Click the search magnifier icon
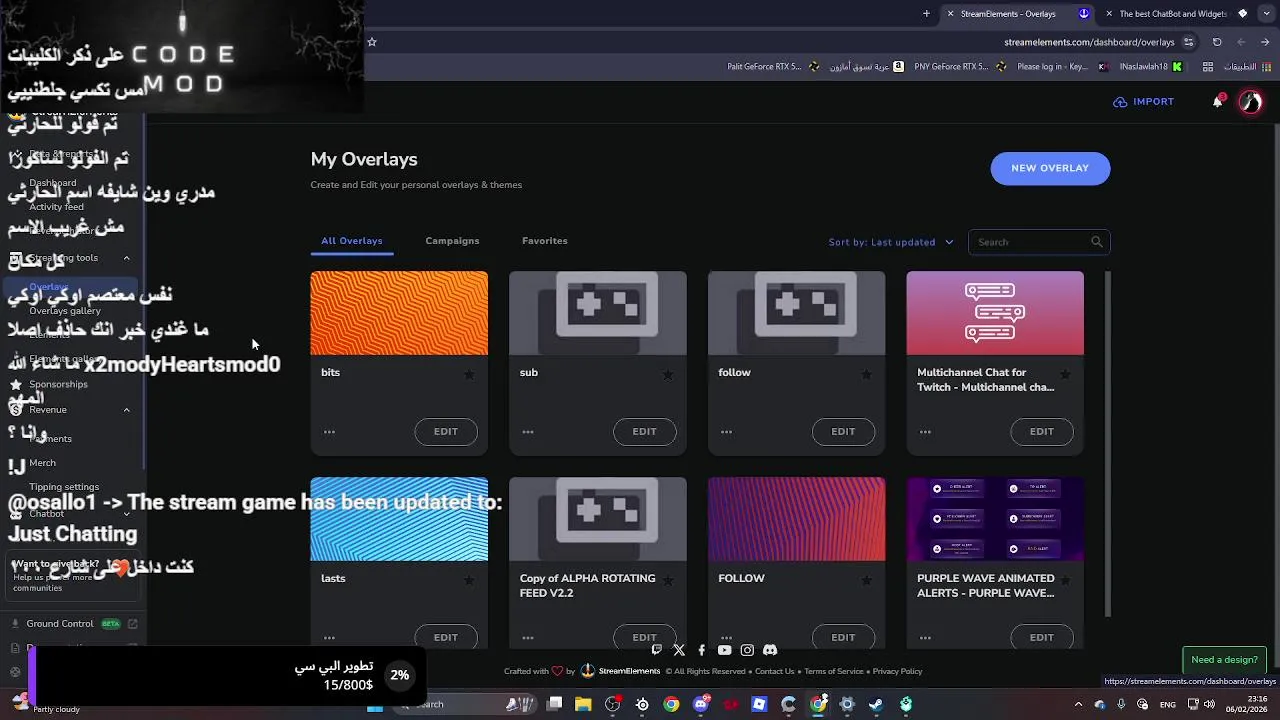The image size is (1280, 720). 1097,242
